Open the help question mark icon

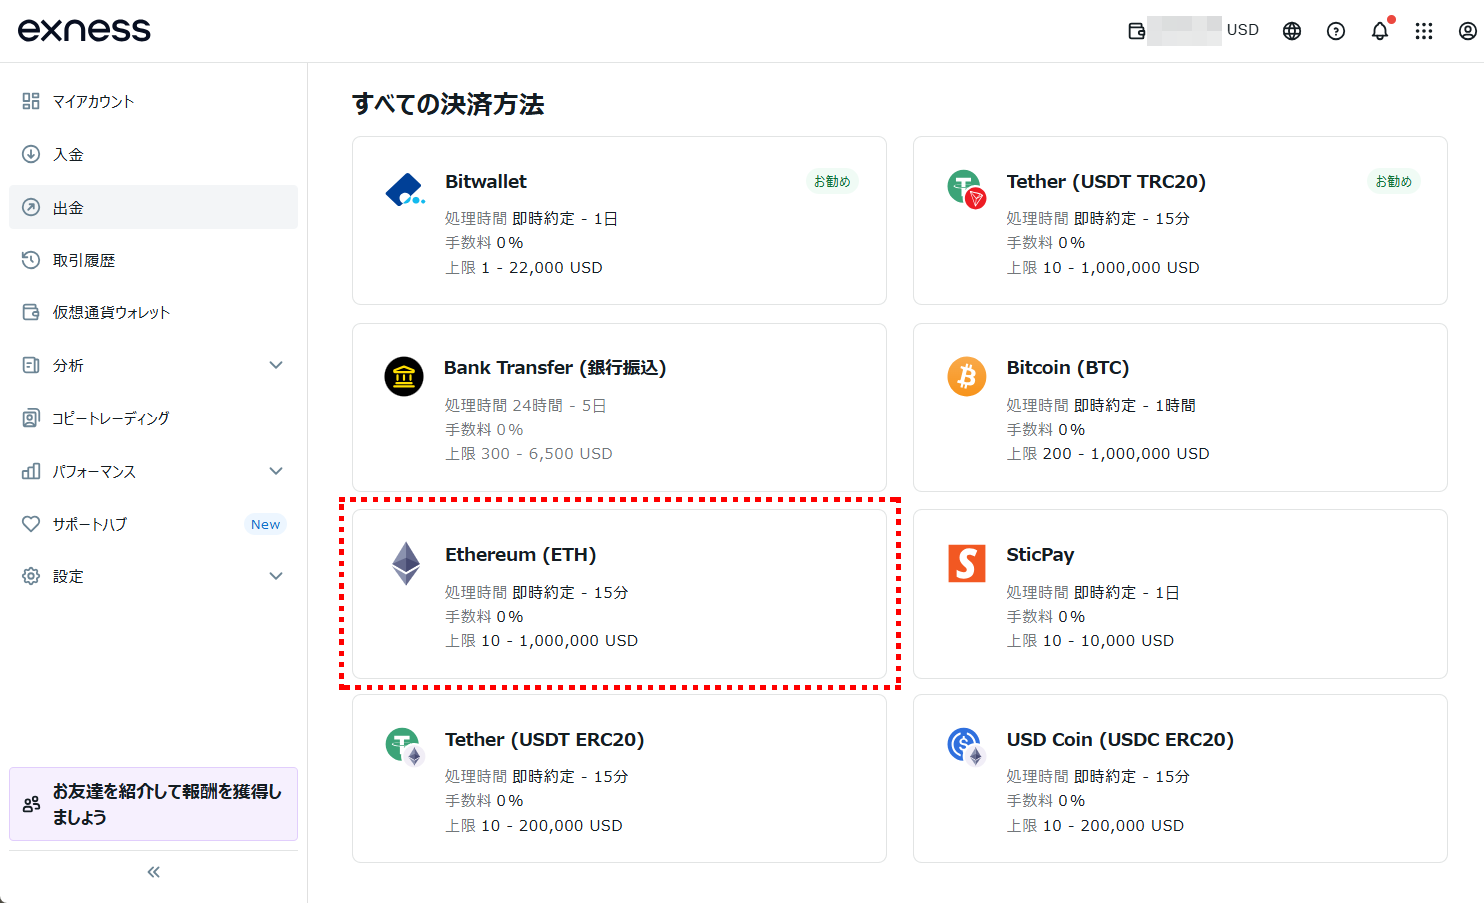1336,31
